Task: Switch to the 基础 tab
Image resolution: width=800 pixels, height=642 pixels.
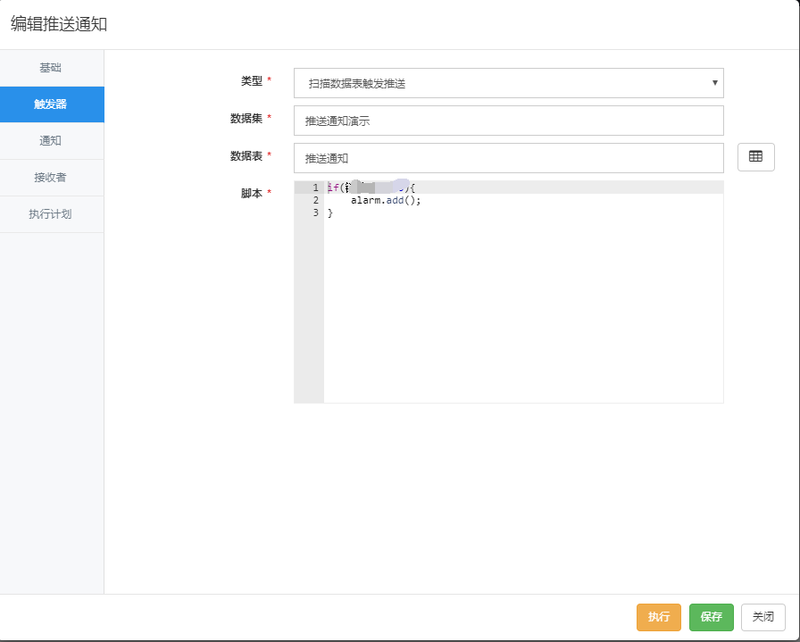Action: point(51,67)
